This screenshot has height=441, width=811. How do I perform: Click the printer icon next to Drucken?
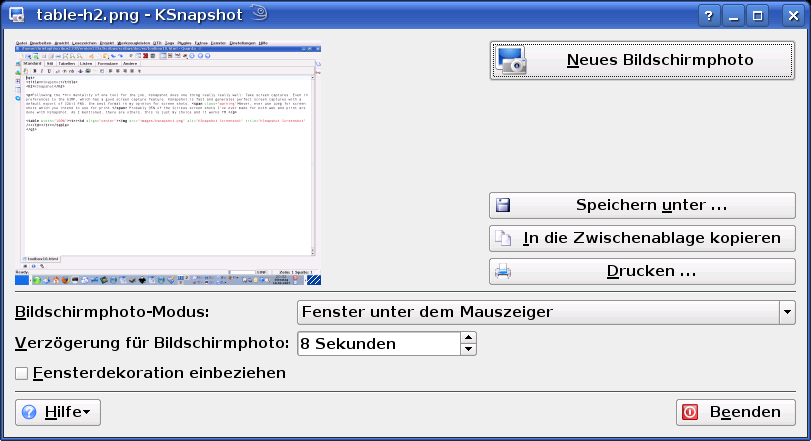point(504,271)
